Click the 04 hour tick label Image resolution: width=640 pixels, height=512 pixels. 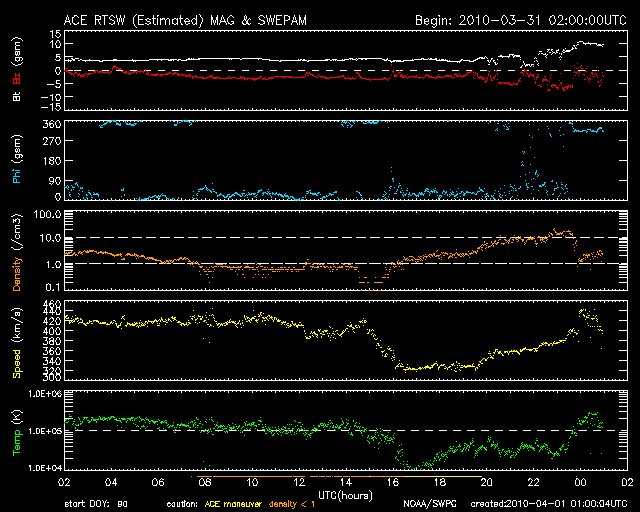click(111, 482)
